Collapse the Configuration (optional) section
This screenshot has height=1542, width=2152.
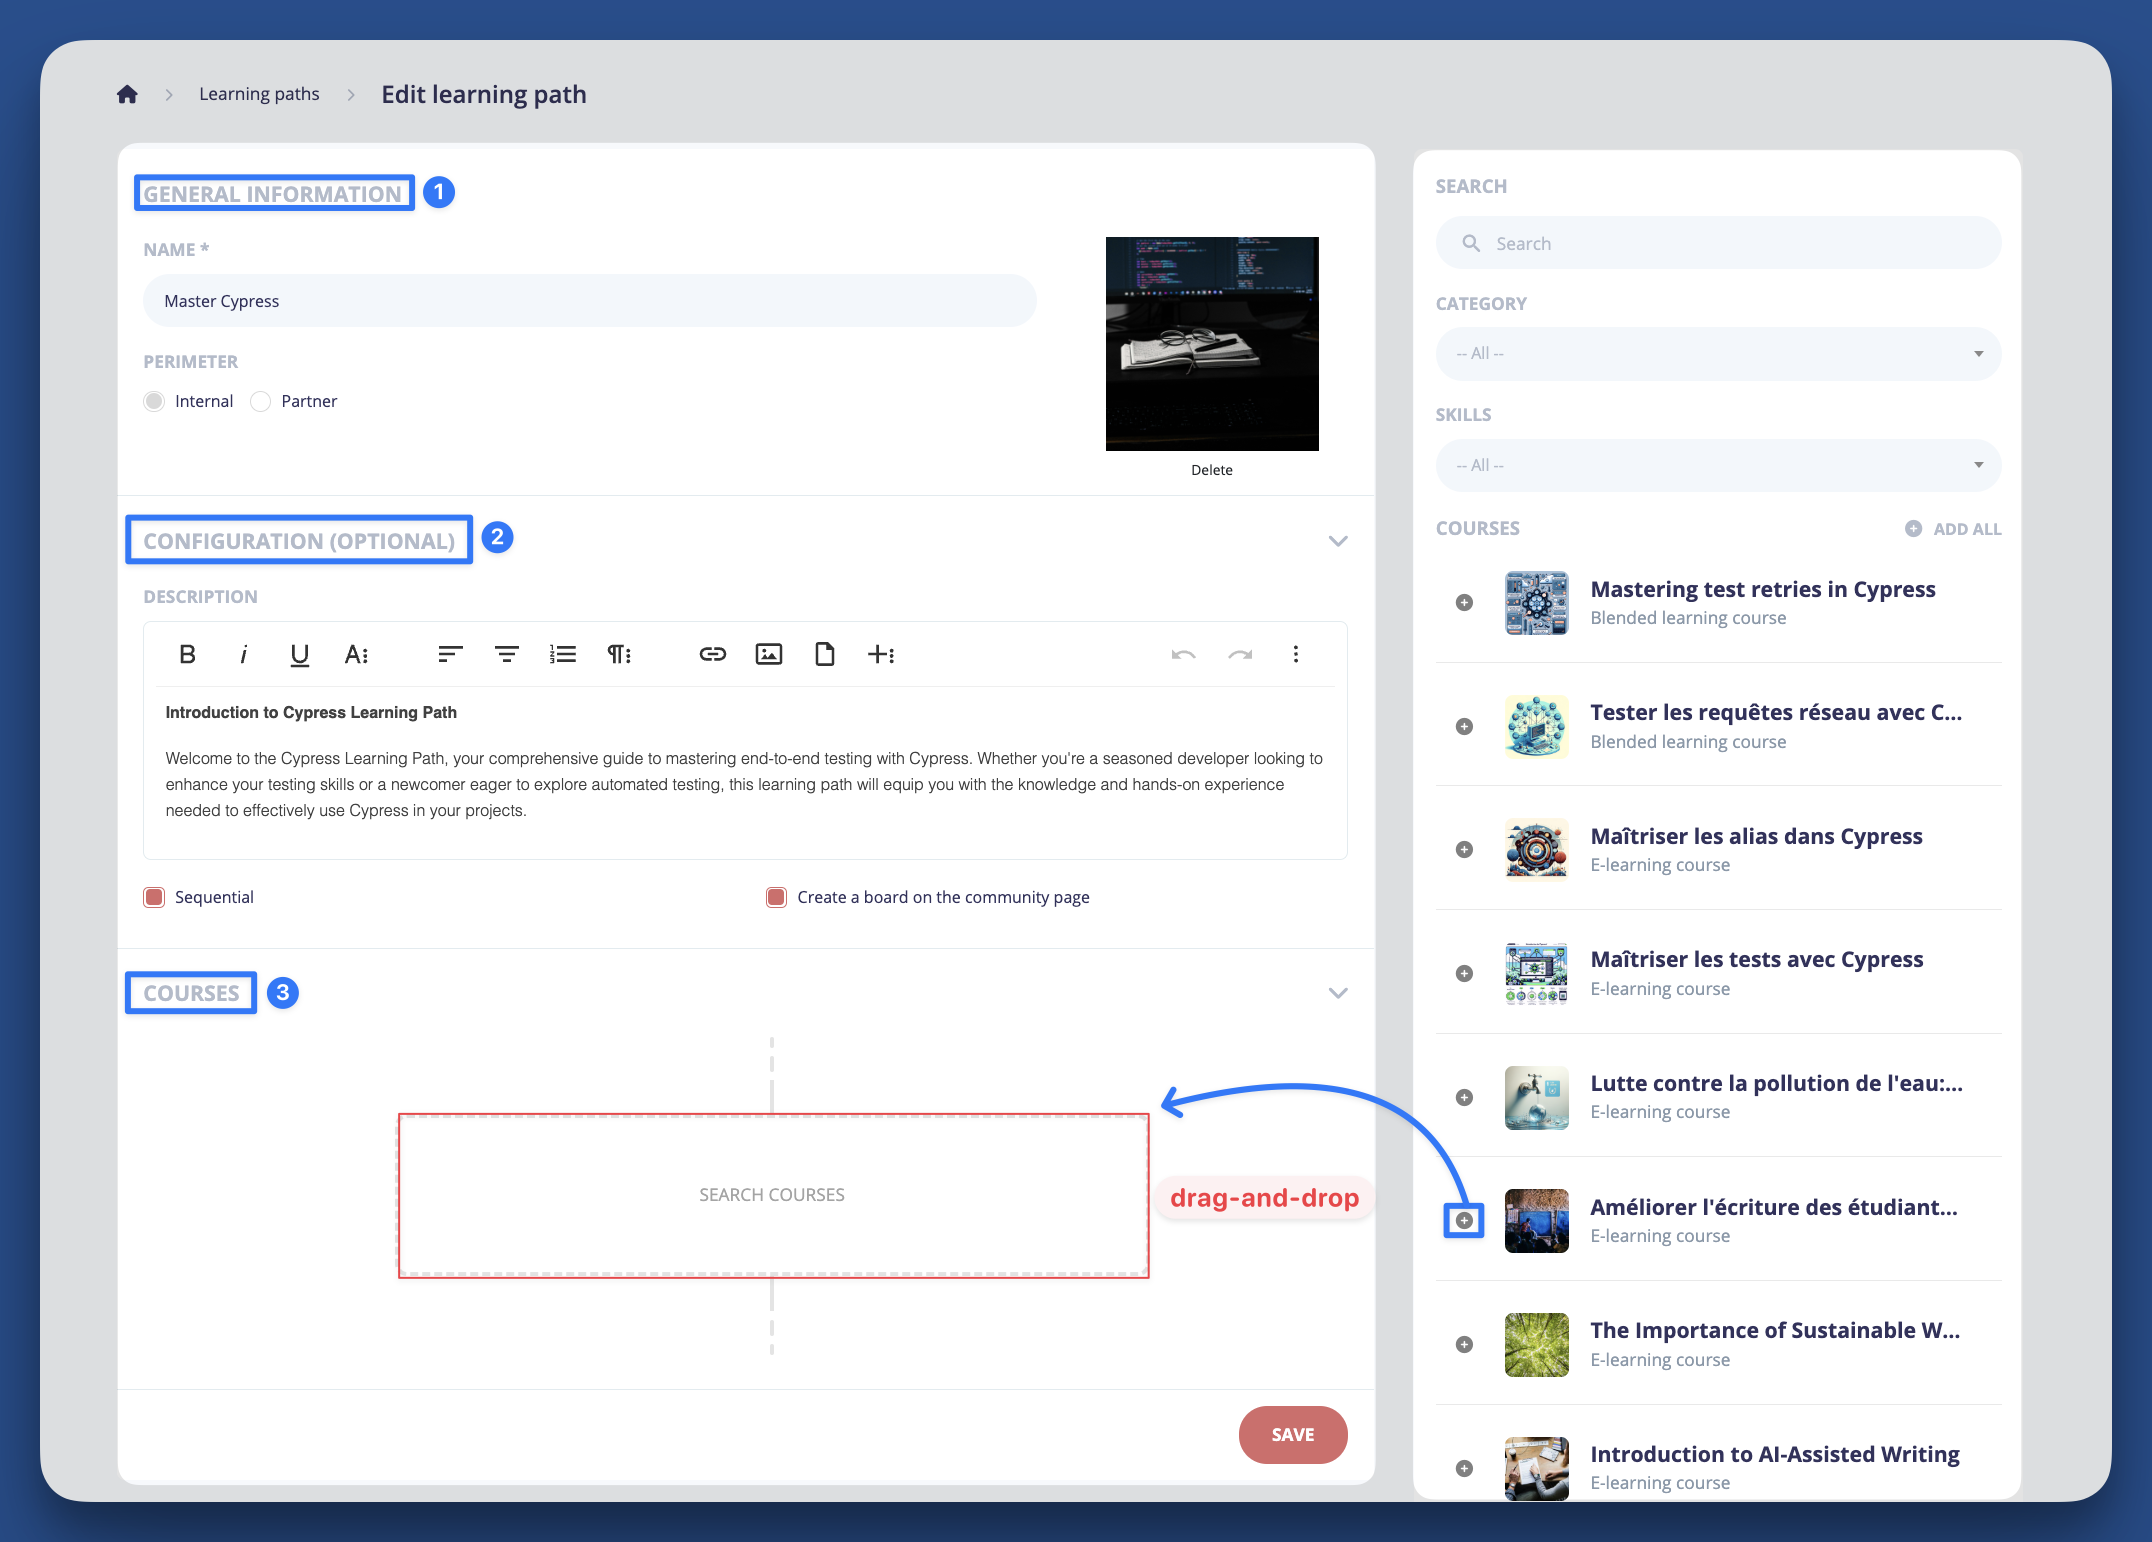[1338, 541]
